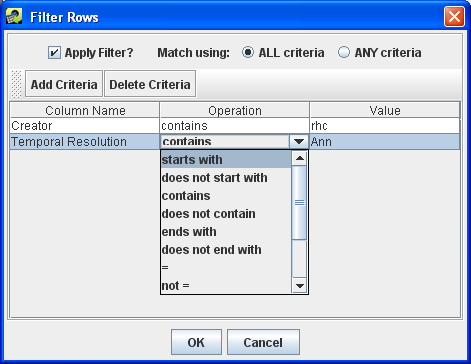The width and height of the screenshot is (471, 364).
Task: Click the Column Name header
Action: click(x=85, y=110)
